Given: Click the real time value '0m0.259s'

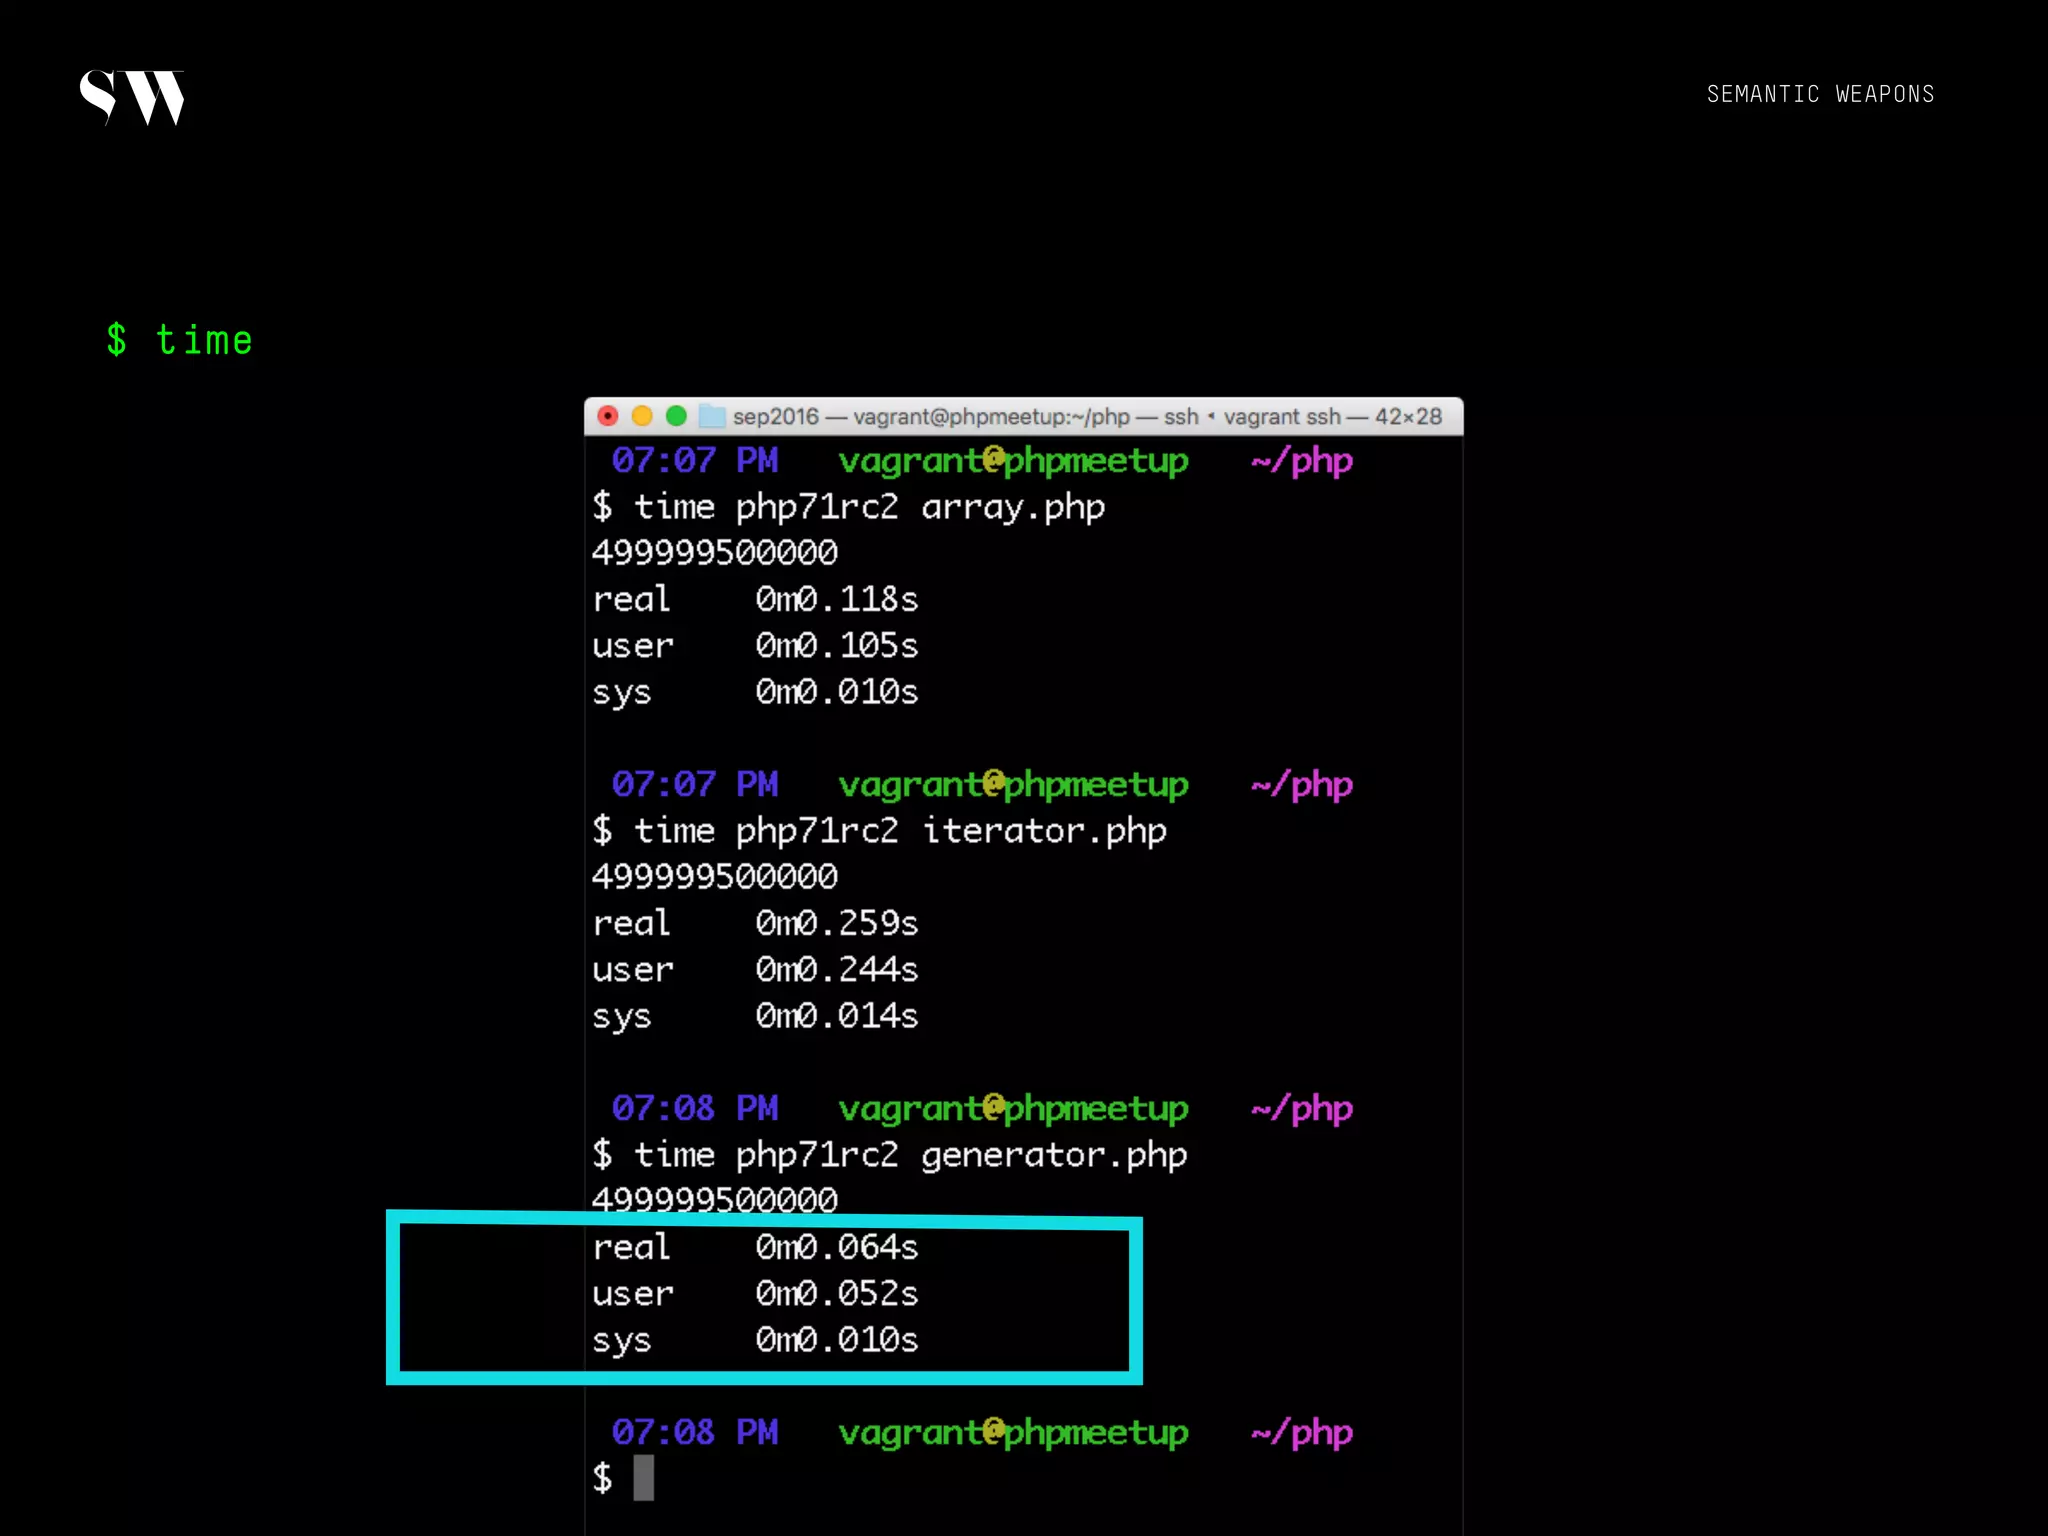Looking at the screenshot, I should [836, 923].
